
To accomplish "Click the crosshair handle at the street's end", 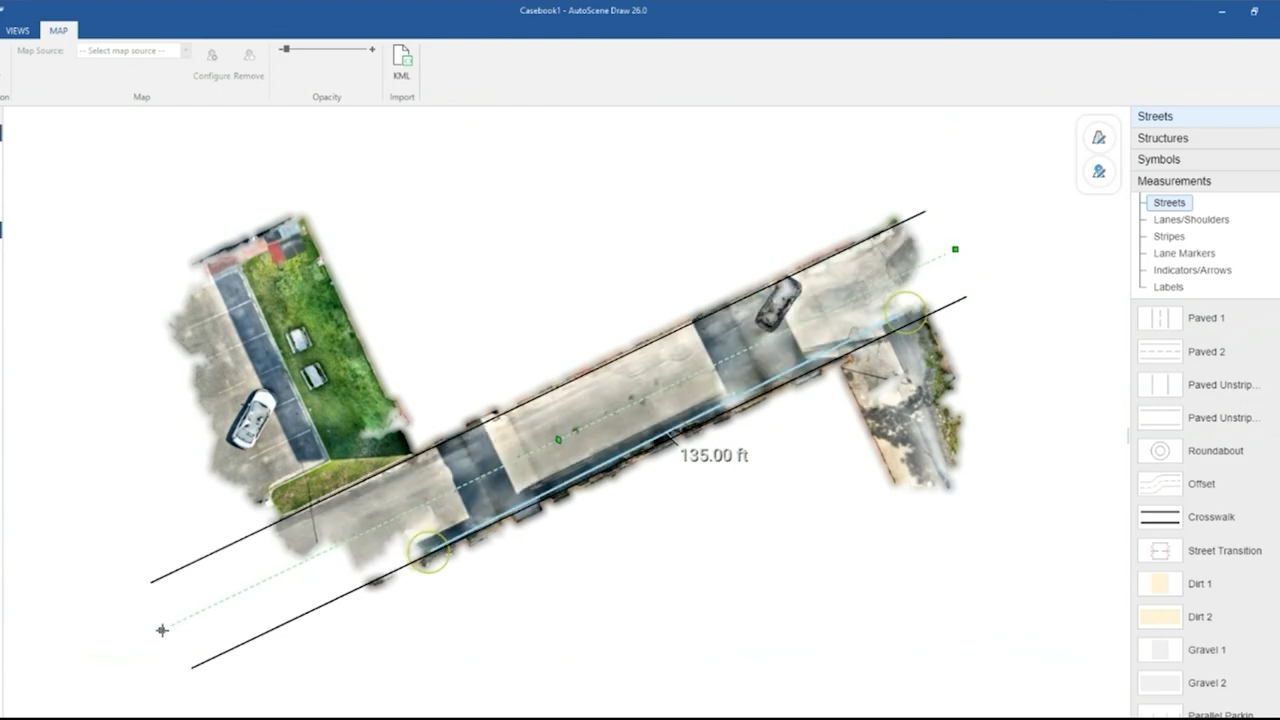I will [162, 630].
